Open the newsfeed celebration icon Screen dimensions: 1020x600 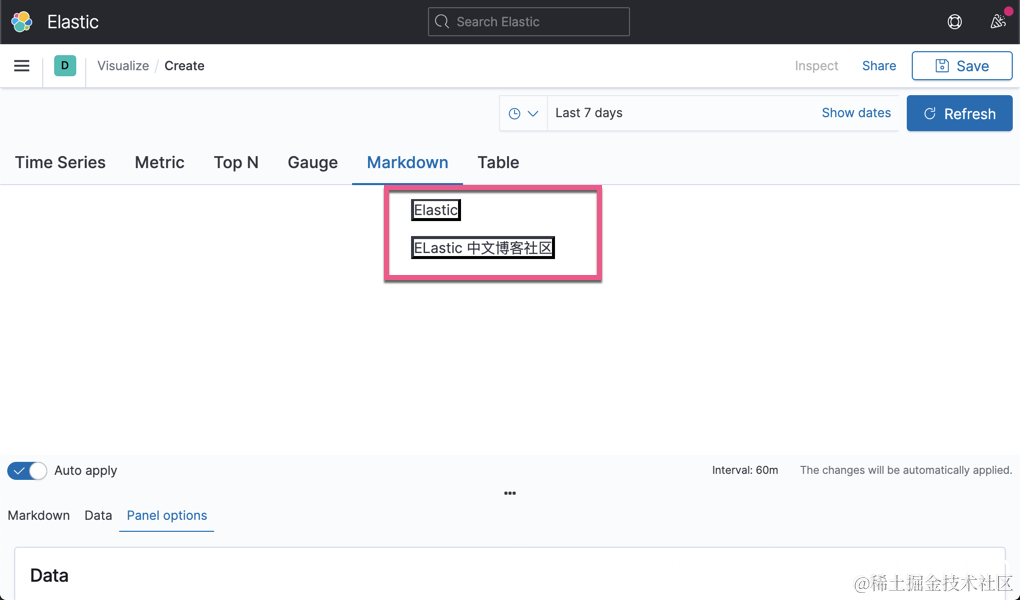998,21
